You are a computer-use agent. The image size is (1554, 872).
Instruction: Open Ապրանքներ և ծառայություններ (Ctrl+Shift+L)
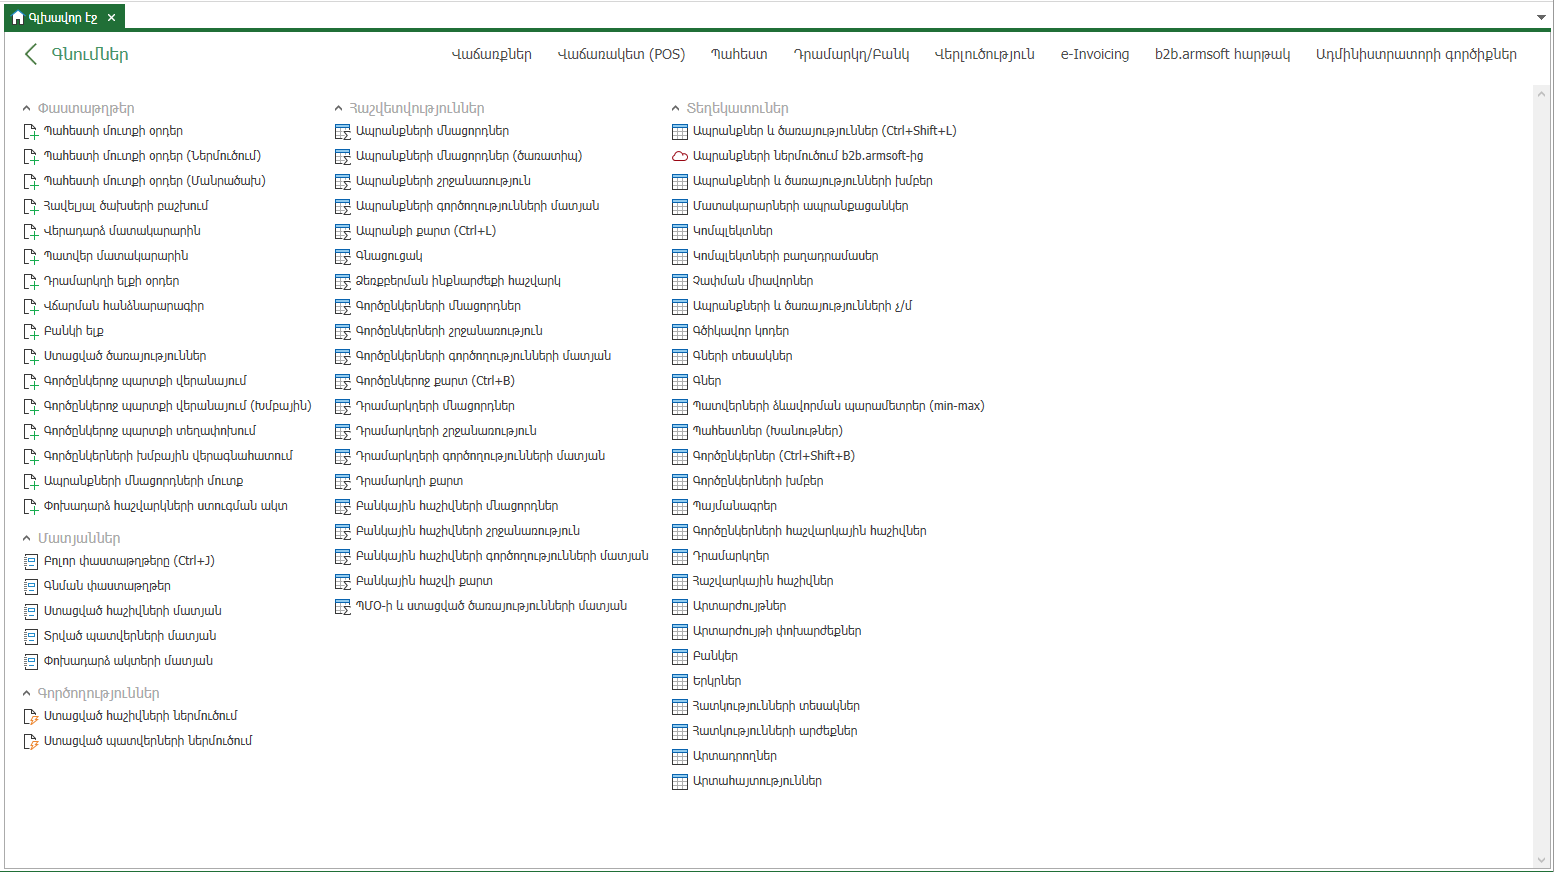(x=824, y=131)
